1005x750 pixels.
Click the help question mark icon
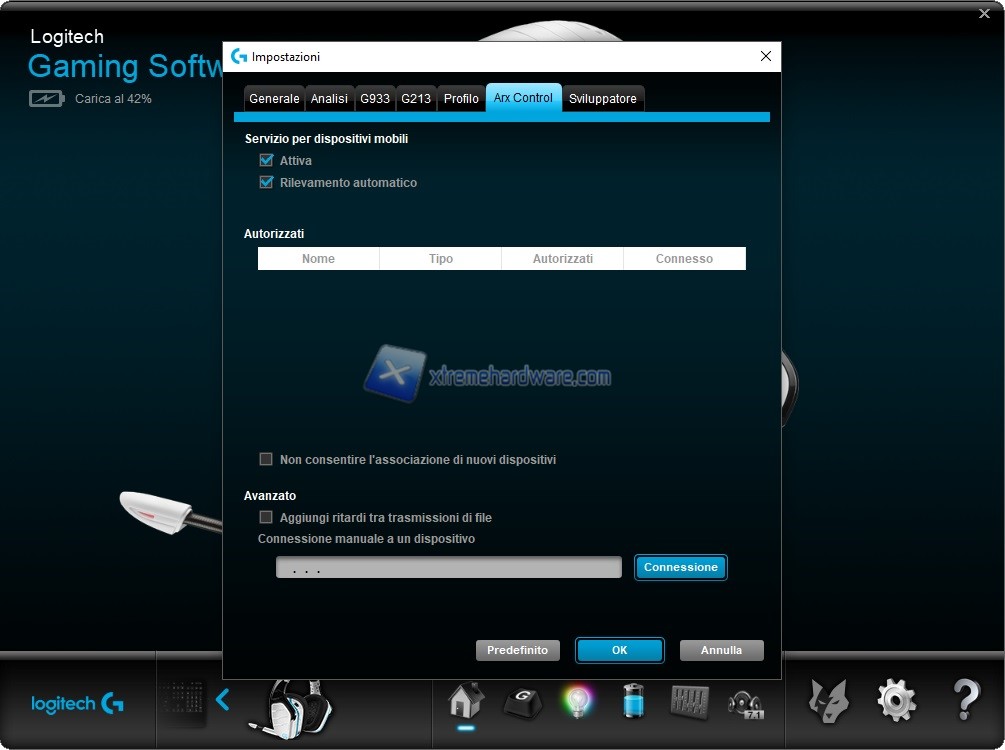point(965,701)
